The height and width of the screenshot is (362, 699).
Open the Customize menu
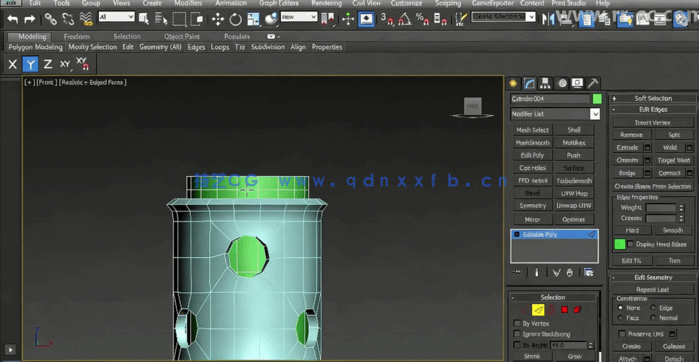[x=406, y=3]
